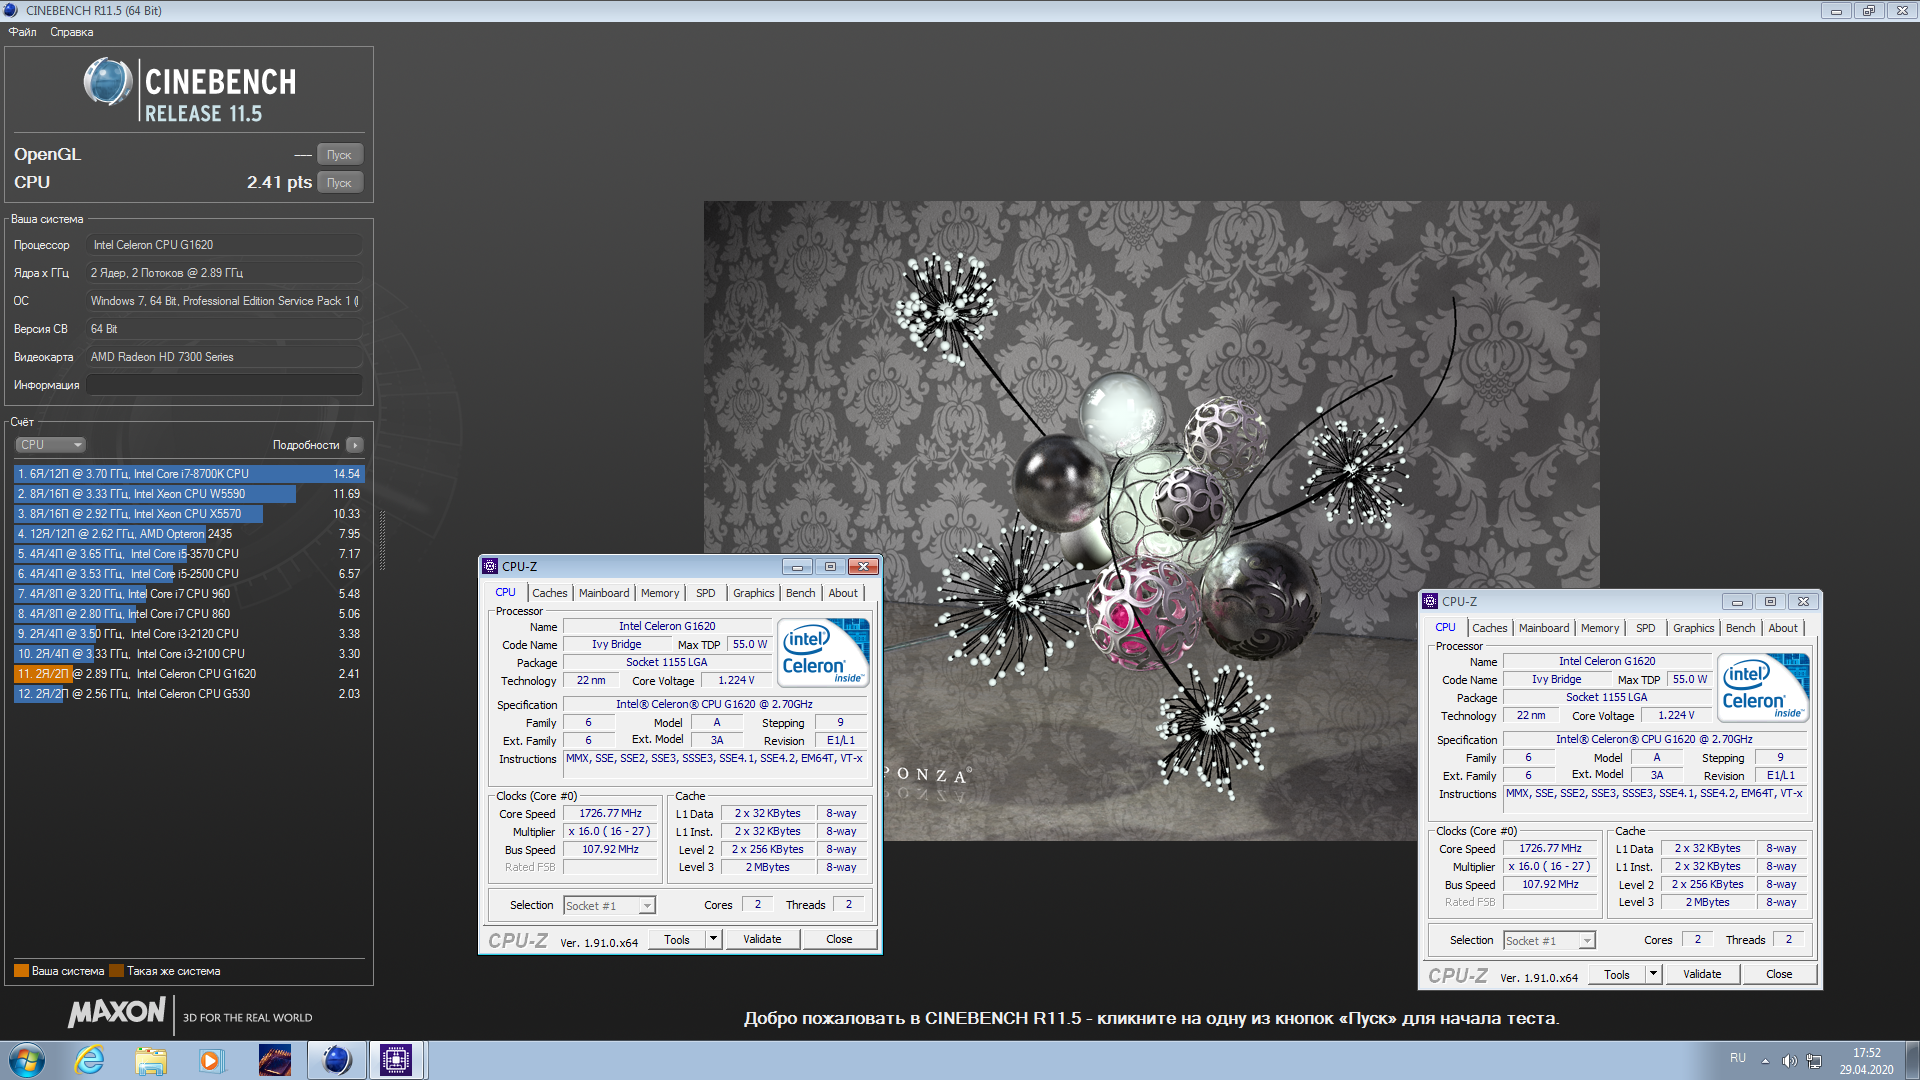Open Graphics tab in left CPU-Z window
This screenshot has width=1920, height=1080.
tap(753, 593)
